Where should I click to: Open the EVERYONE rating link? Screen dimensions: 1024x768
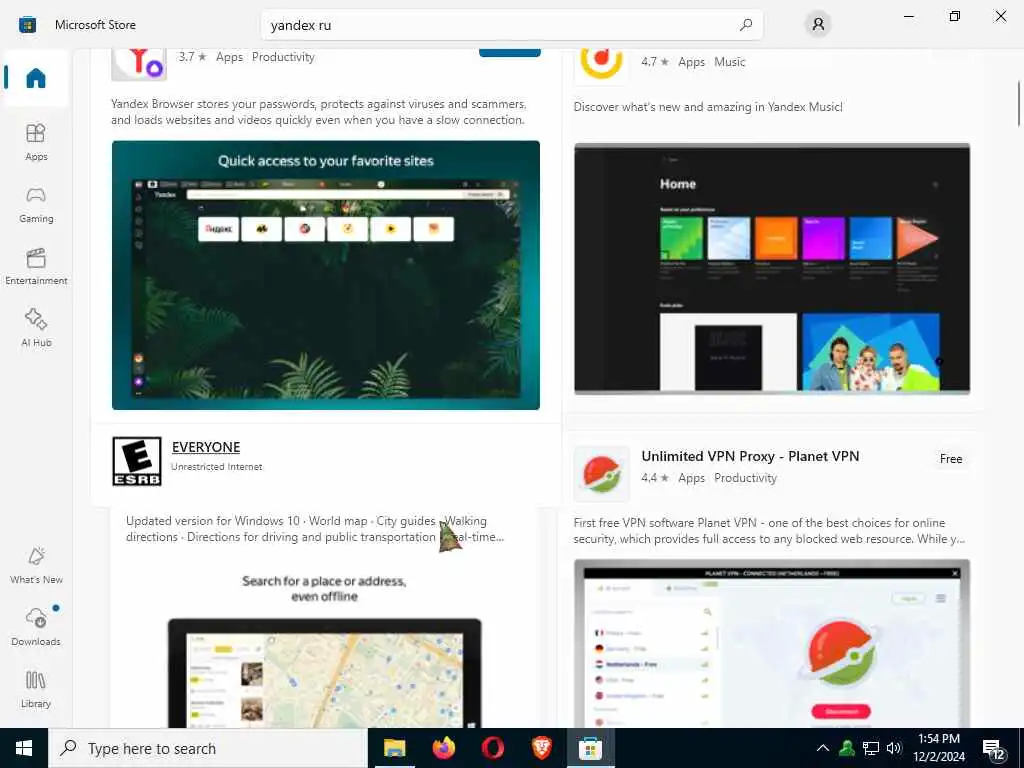[x=206, y=447]
